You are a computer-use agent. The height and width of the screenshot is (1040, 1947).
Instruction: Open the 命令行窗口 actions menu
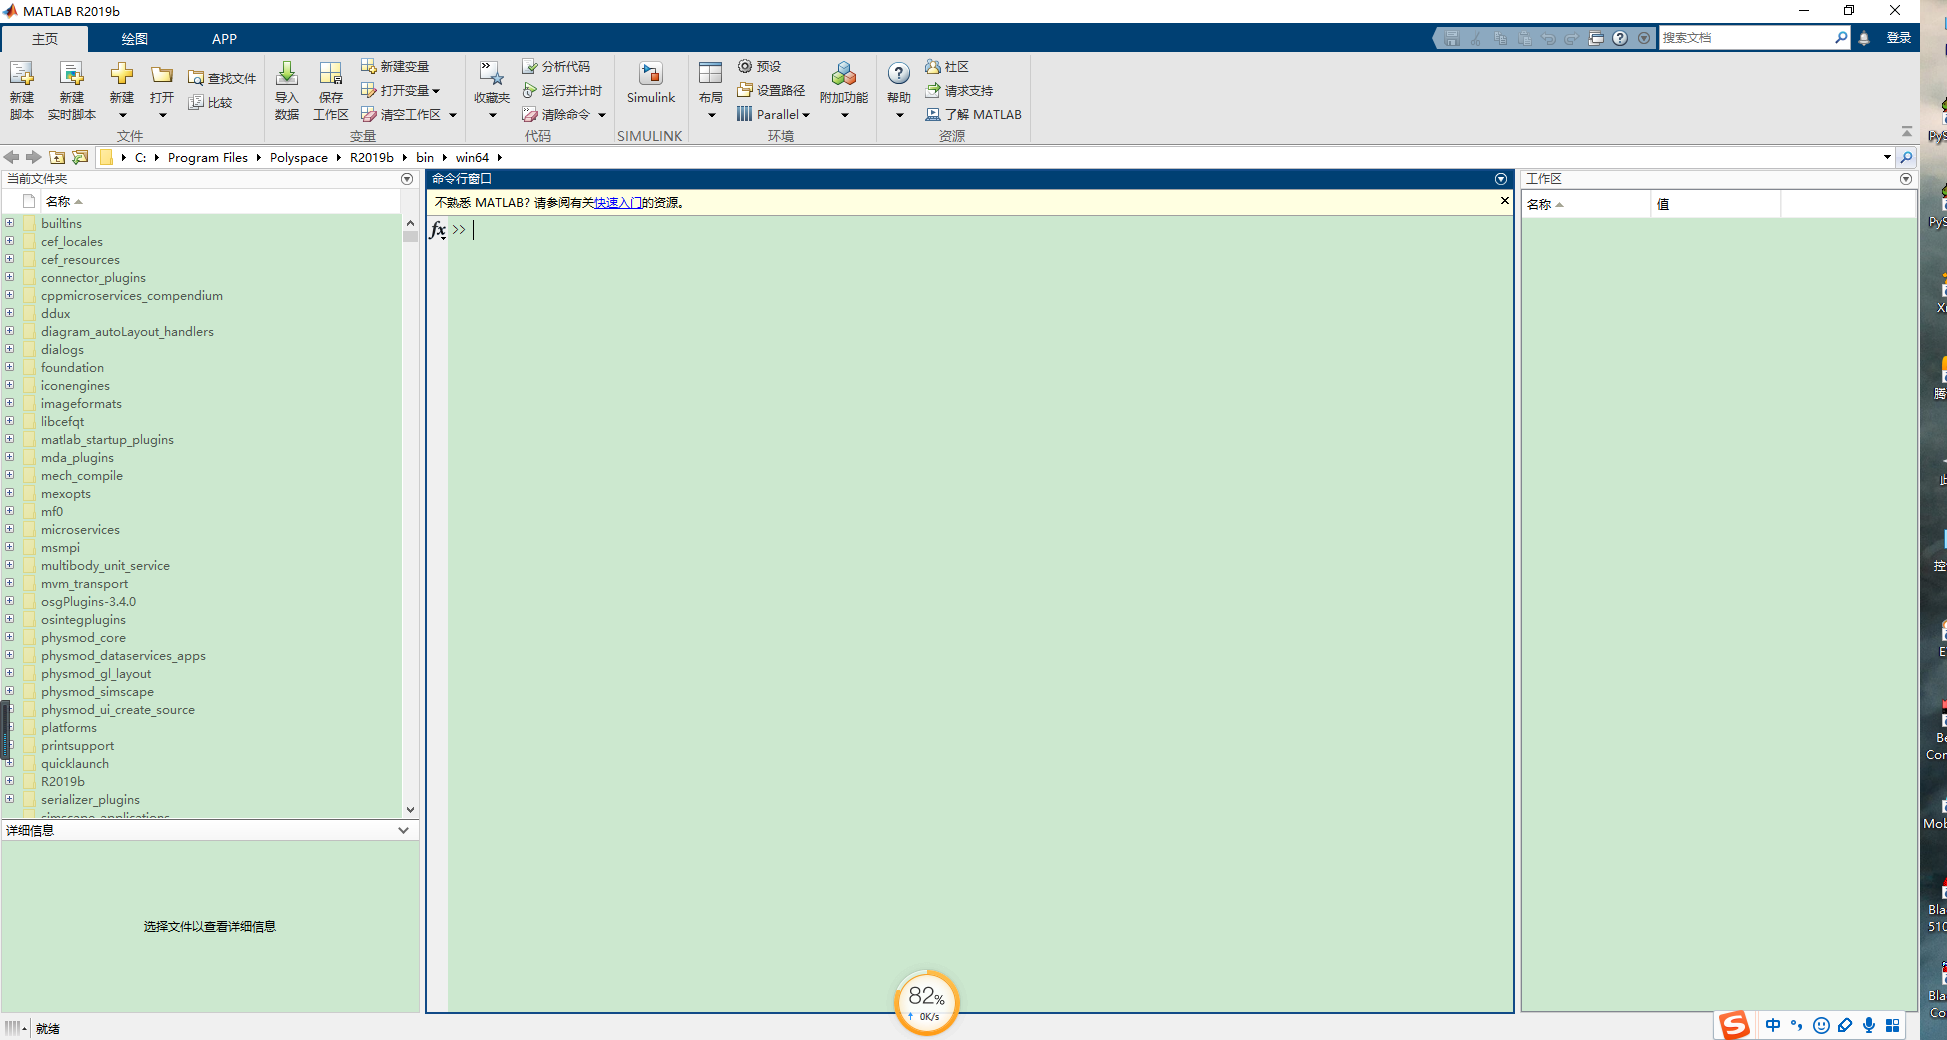1501,179
